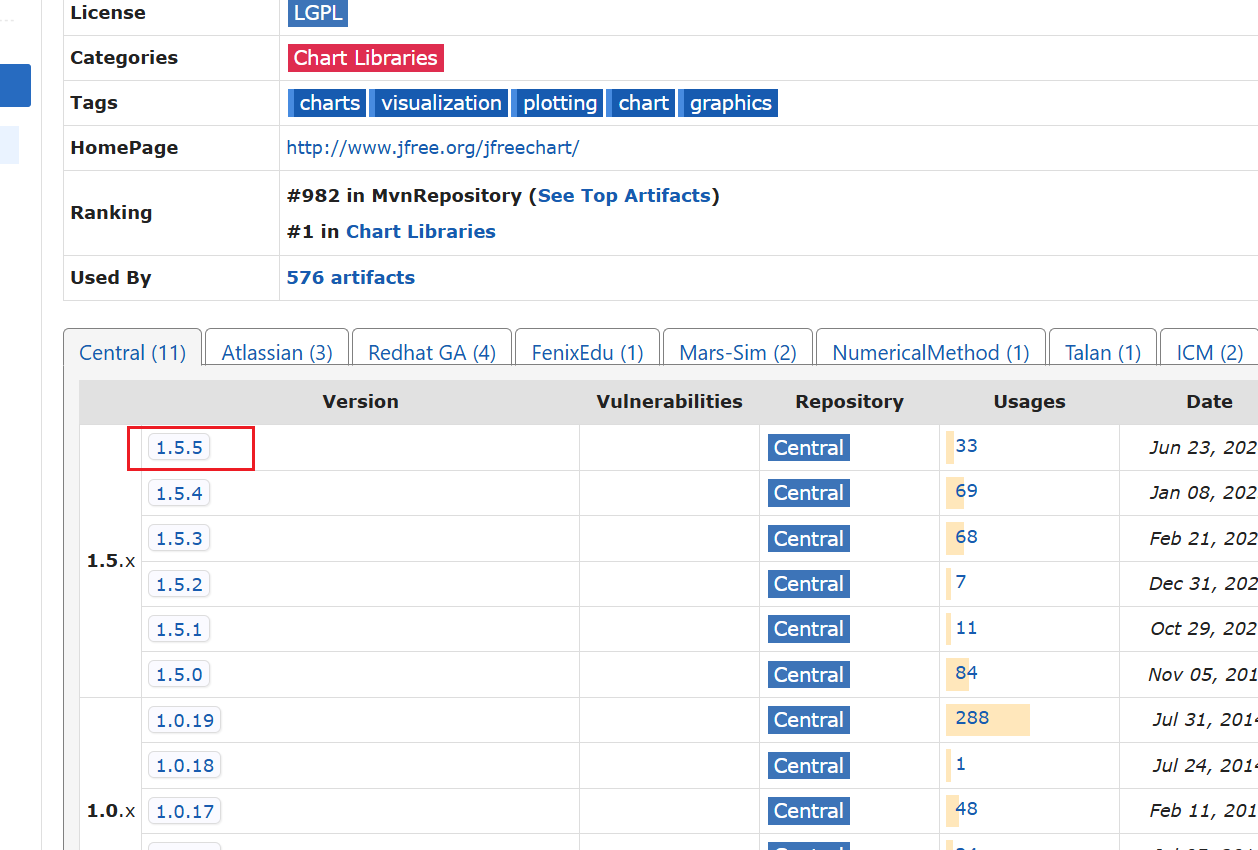The image size is (1258, 850).
Task: Select the plotting tag
Action: [x=558, y=103]
